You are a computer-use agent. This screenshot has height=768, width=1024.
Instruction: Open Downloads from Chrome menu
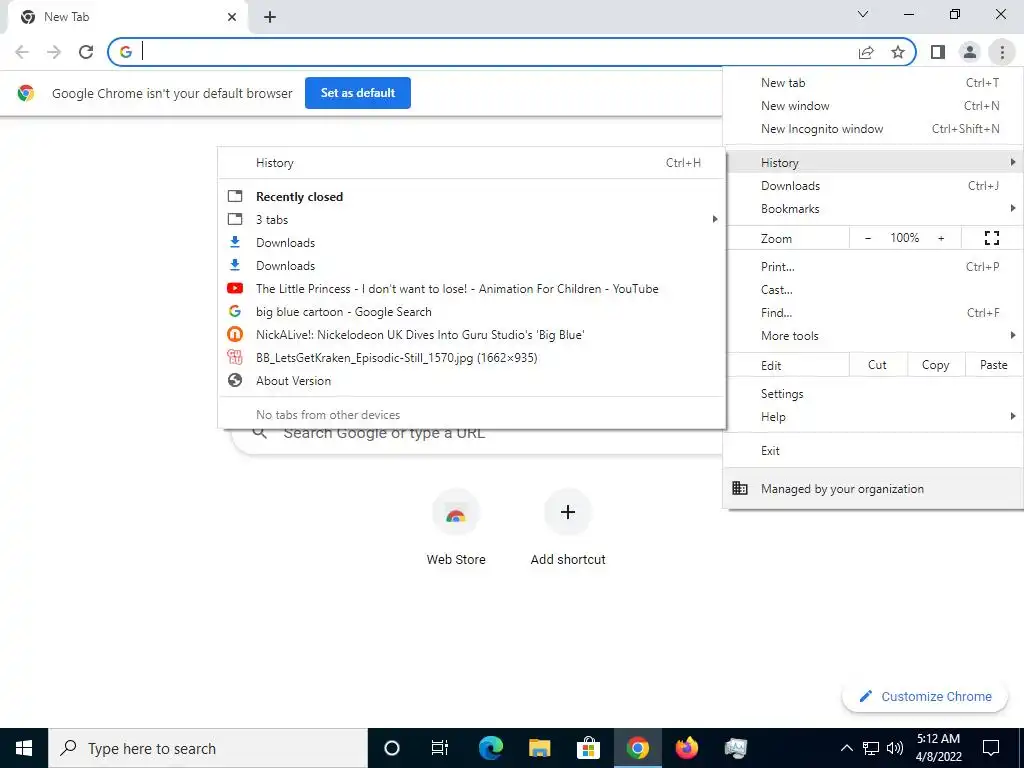[873, 186]
